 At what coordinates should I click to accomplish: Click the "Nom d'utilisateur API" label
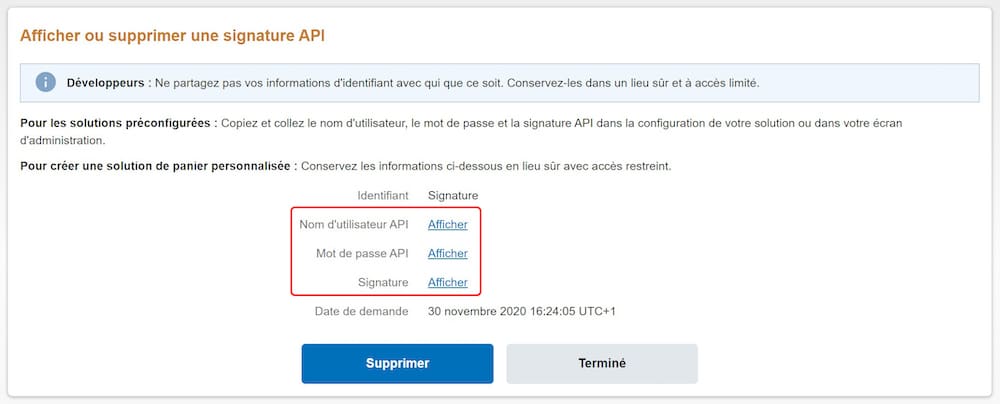(354, 225)
